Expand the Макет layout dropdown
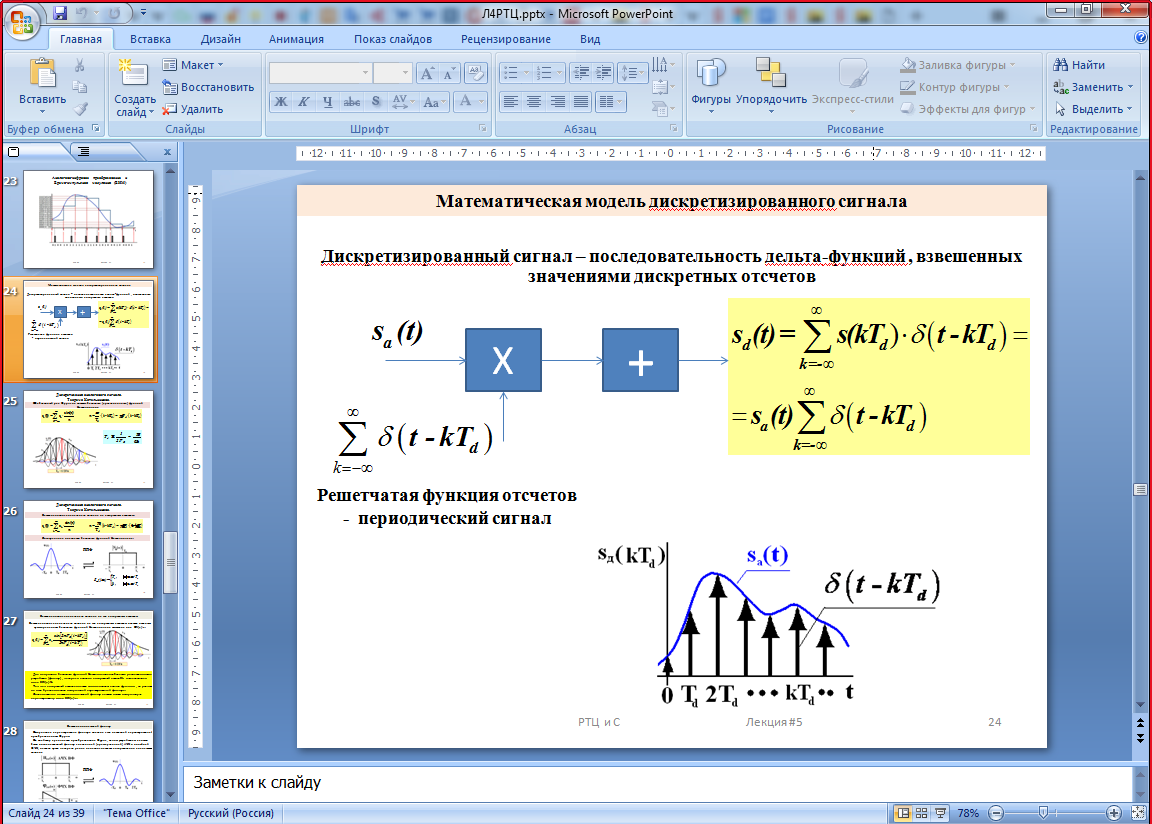This screenshot has height=824, width=1152. 192,65
